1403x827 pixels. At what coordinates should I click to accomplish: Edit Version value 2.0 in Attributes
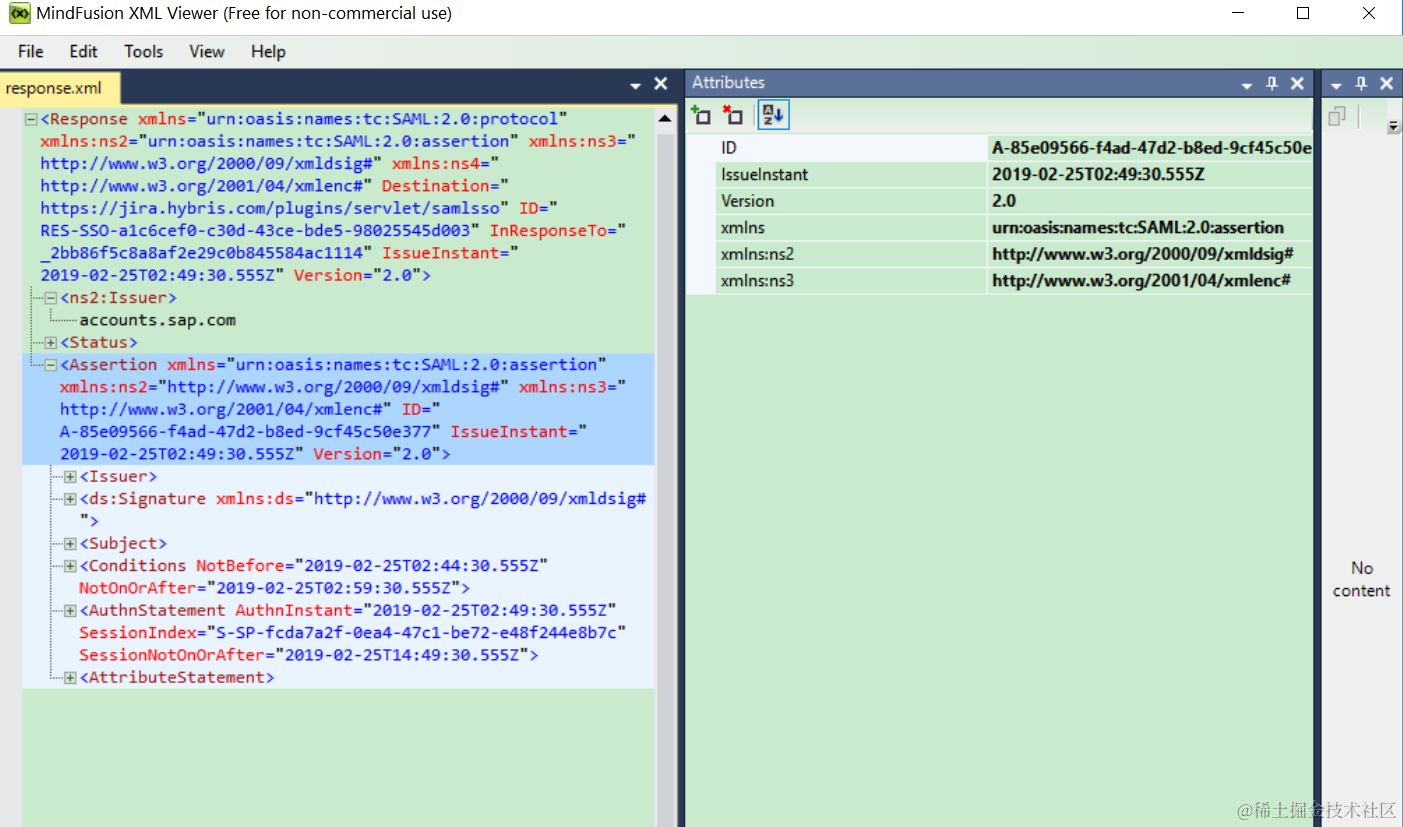[x=1150, y=201]
